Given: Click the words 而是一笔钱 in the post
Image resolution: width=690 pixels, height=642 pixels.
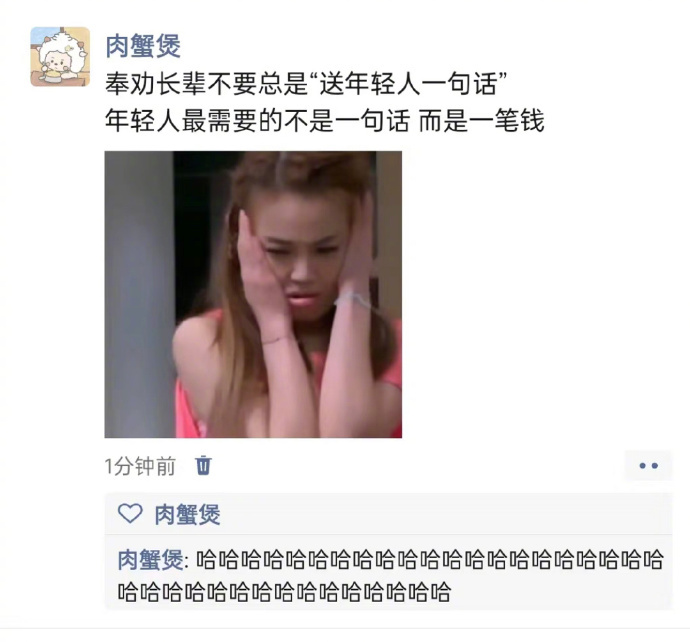Looking at the screenshot, I should point(481,120).
